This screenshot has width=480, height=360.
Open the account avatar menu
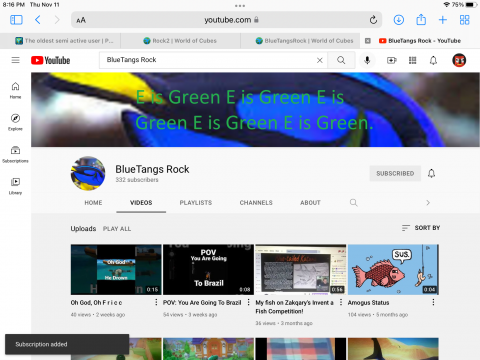(x=459, y=60)
